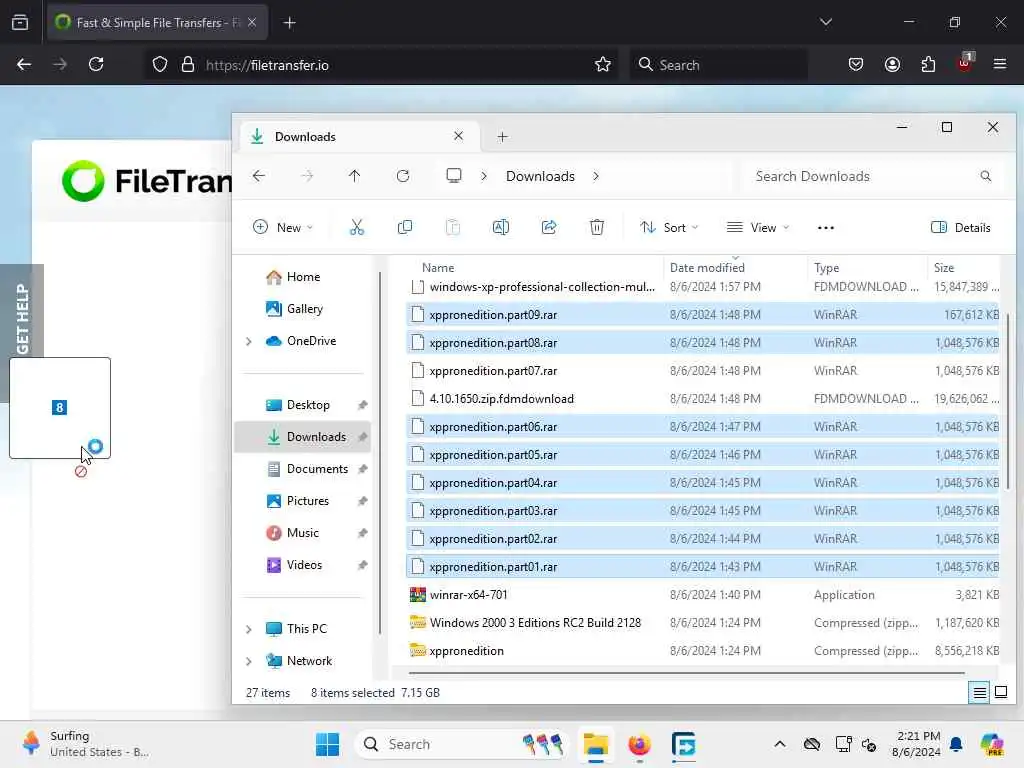Click the file list horizontal scrollbar

click(x=686, y=672)
